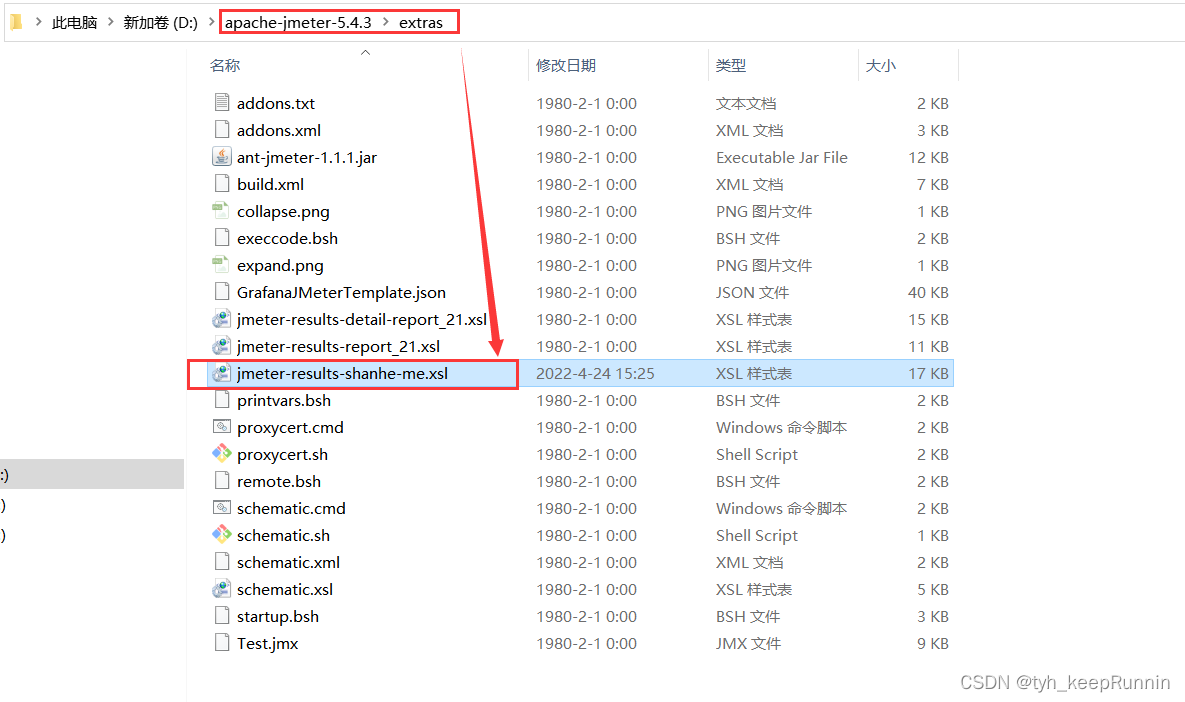Select file name jmeter-results-report_21.xsl
Viewport: 1185px width, 702px height.
(x=339, y=347)
